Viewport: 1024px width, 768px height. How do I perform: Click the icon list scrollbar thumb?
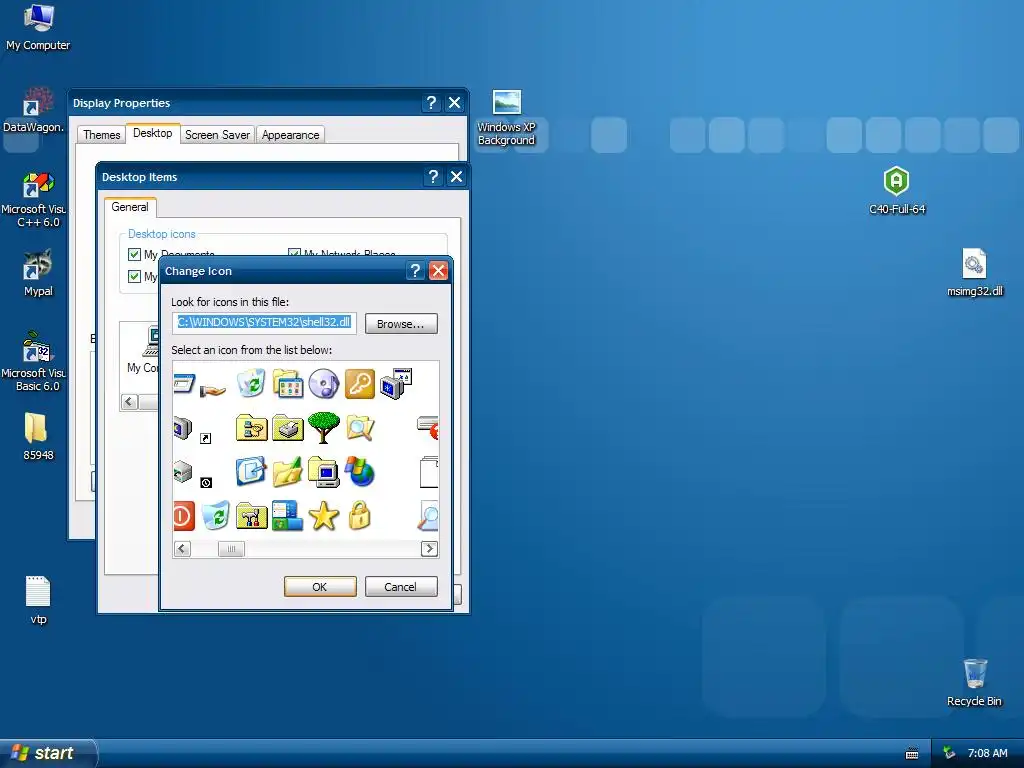coord(231,549)
